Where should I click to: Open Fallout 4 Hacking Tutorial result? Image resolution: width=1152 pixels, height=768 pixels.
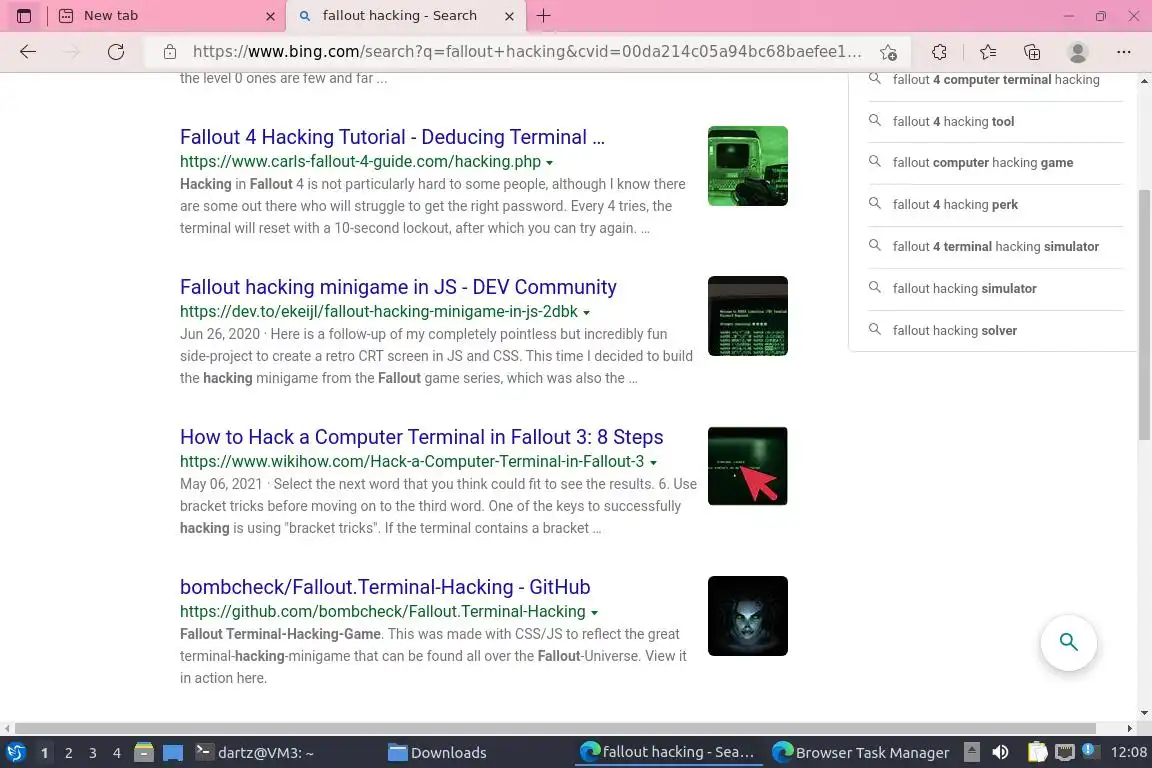click(x=392, y=137)
